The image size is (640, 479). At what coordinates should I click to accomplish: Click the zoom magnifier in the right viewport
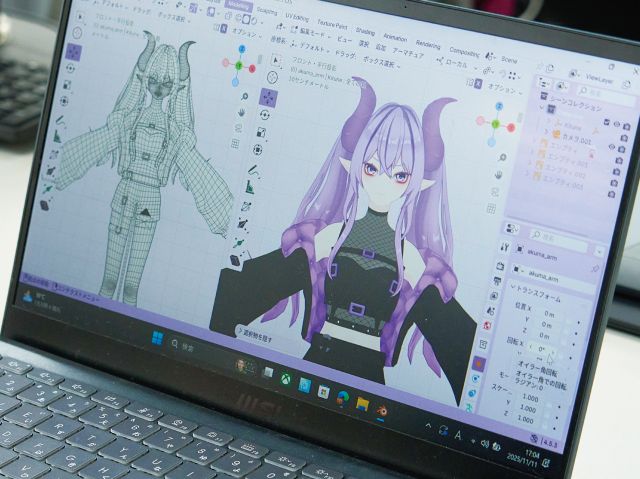[x=502, y=158]
